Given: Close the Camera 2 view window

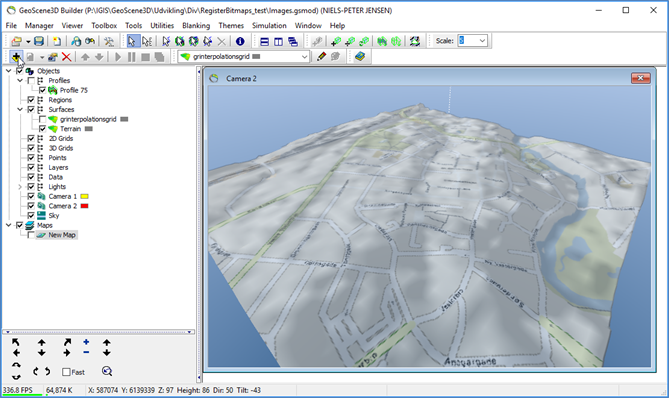Looking at the screenshot, I should tap(640, 78).
